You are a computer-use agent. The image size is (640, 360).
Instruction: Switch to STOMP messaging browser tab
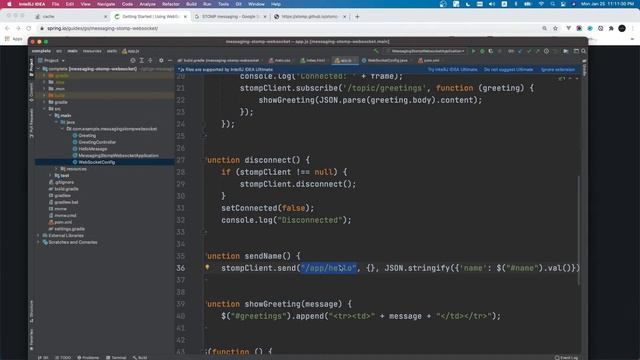click(x=231, y=17)
